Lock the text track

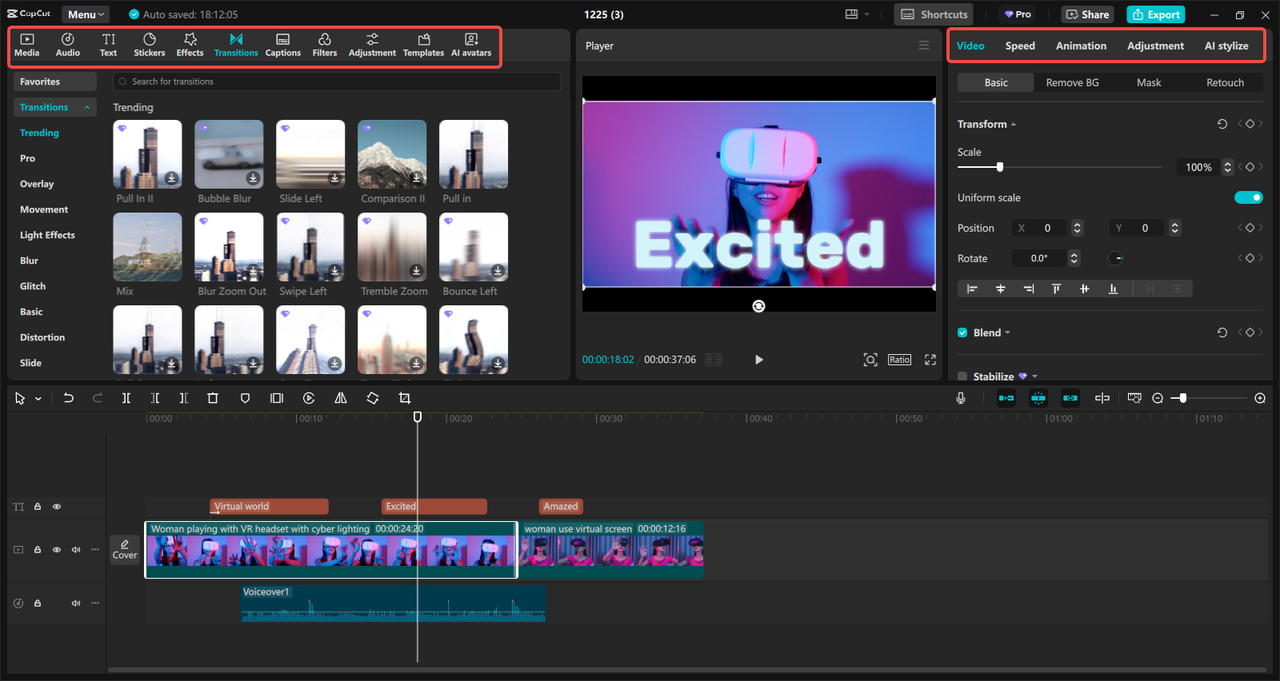tap(38, 507)
